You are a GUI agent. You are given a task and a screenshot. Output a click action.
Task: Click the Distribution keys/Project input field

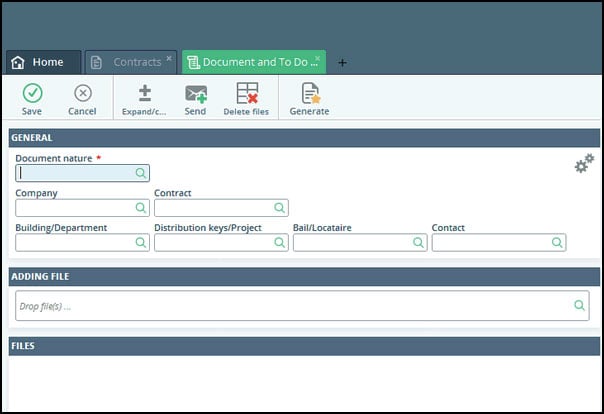[213, 242]
